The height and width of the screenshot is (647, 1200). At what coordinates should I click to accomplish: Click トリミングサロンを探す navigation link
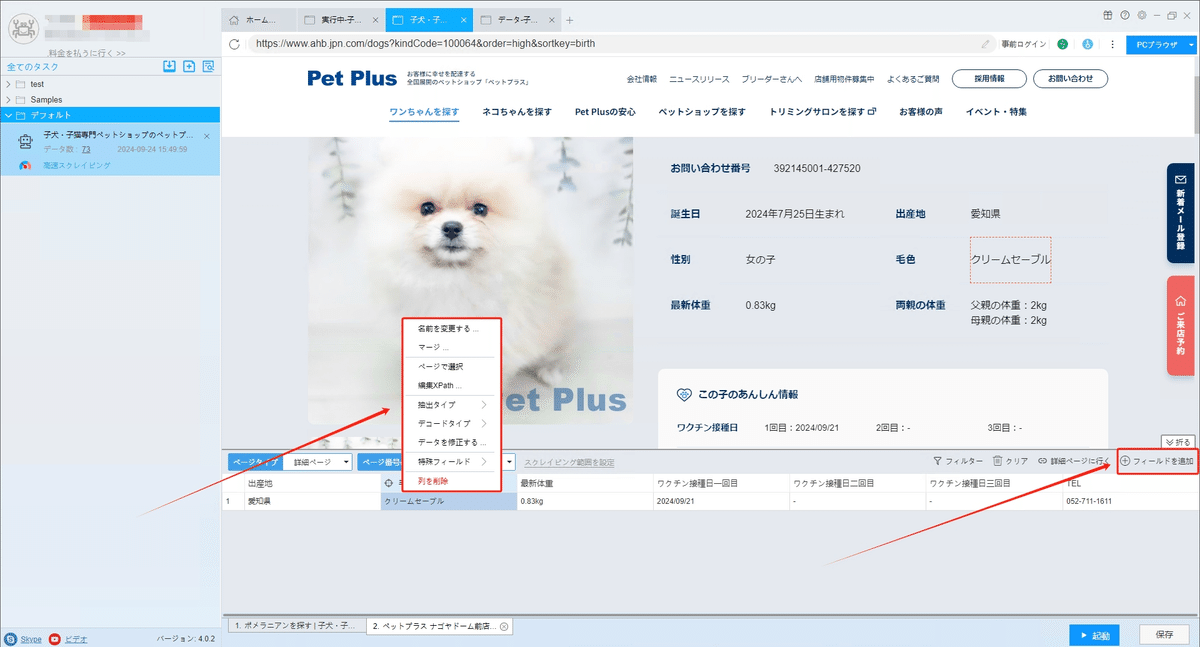pyautogui.click(x=823, y=112)
